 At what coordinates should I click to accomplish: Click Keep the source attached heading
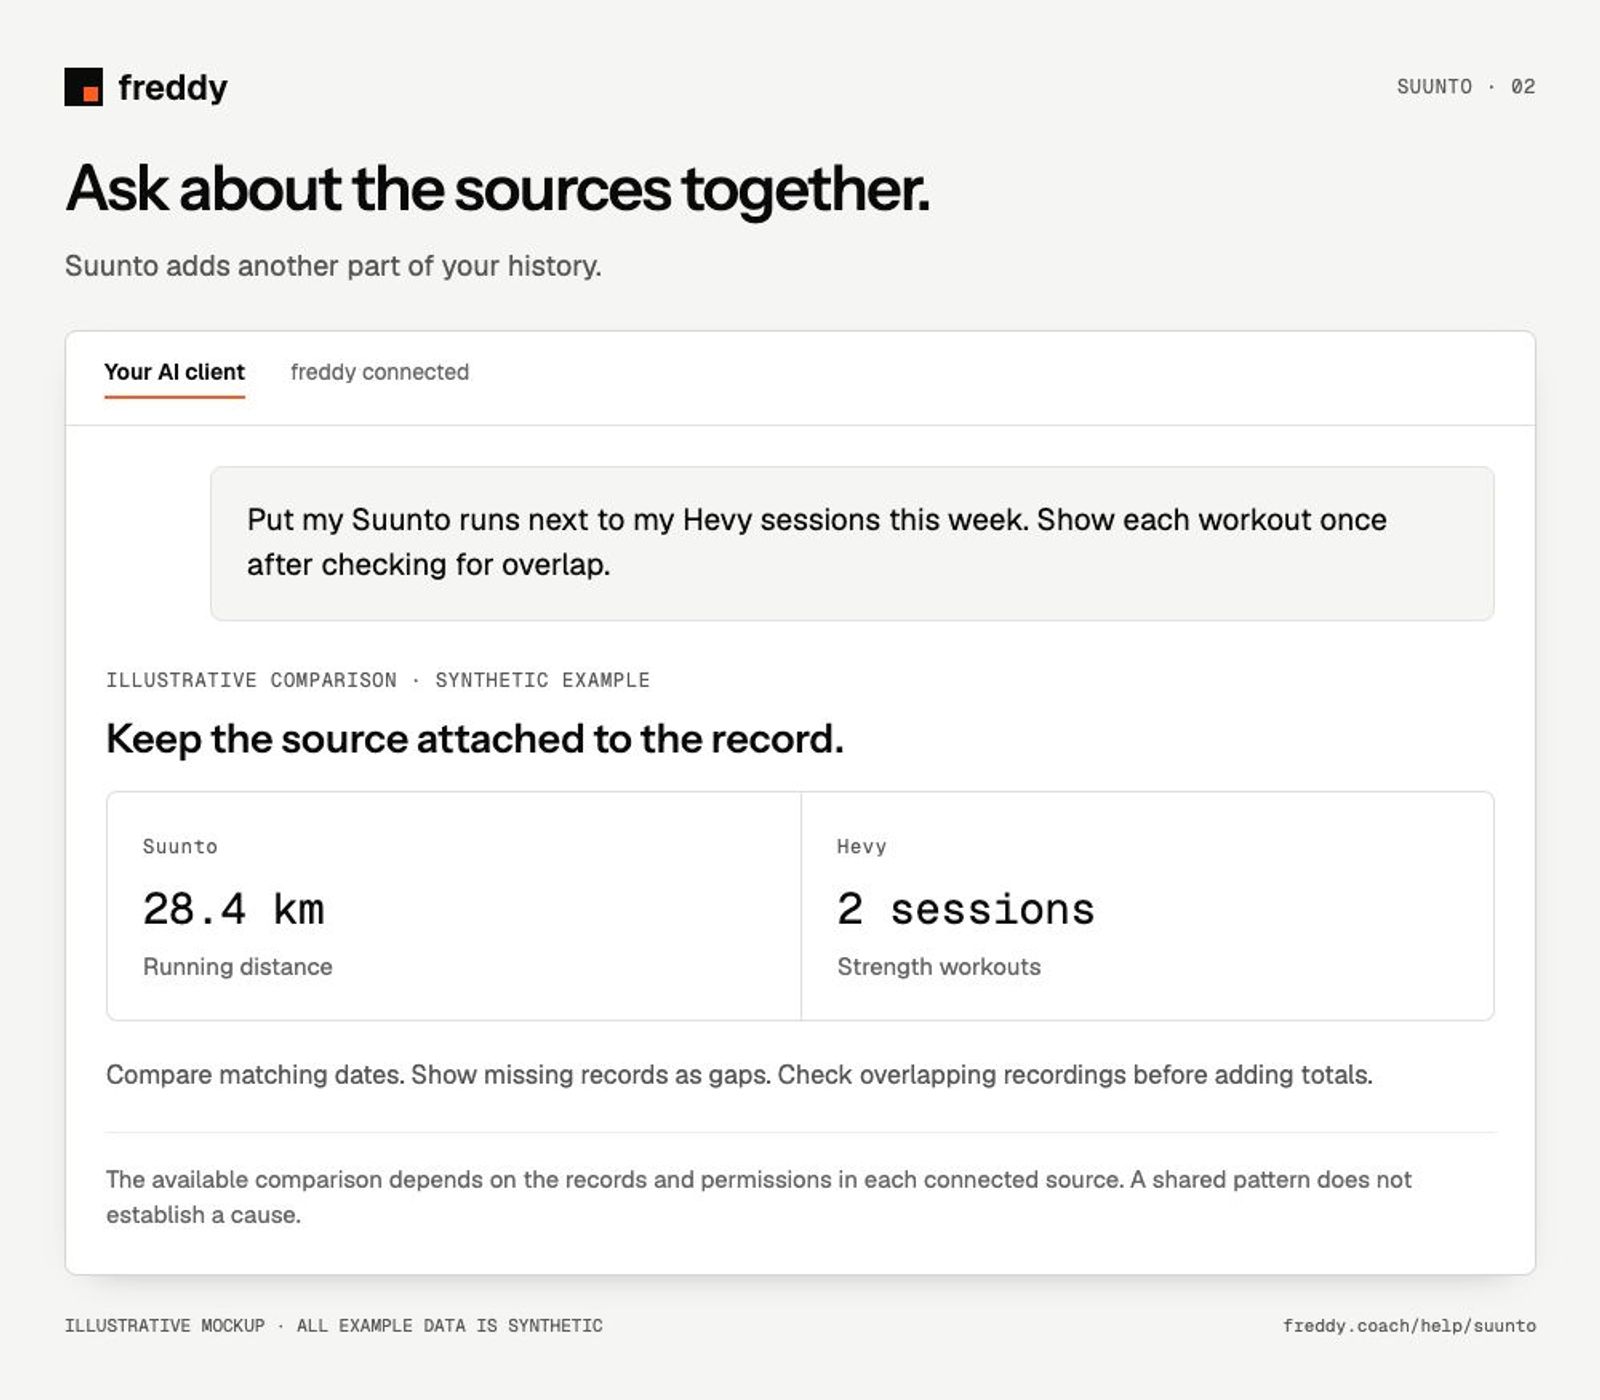pyautogui.click(x=475, y=739)
